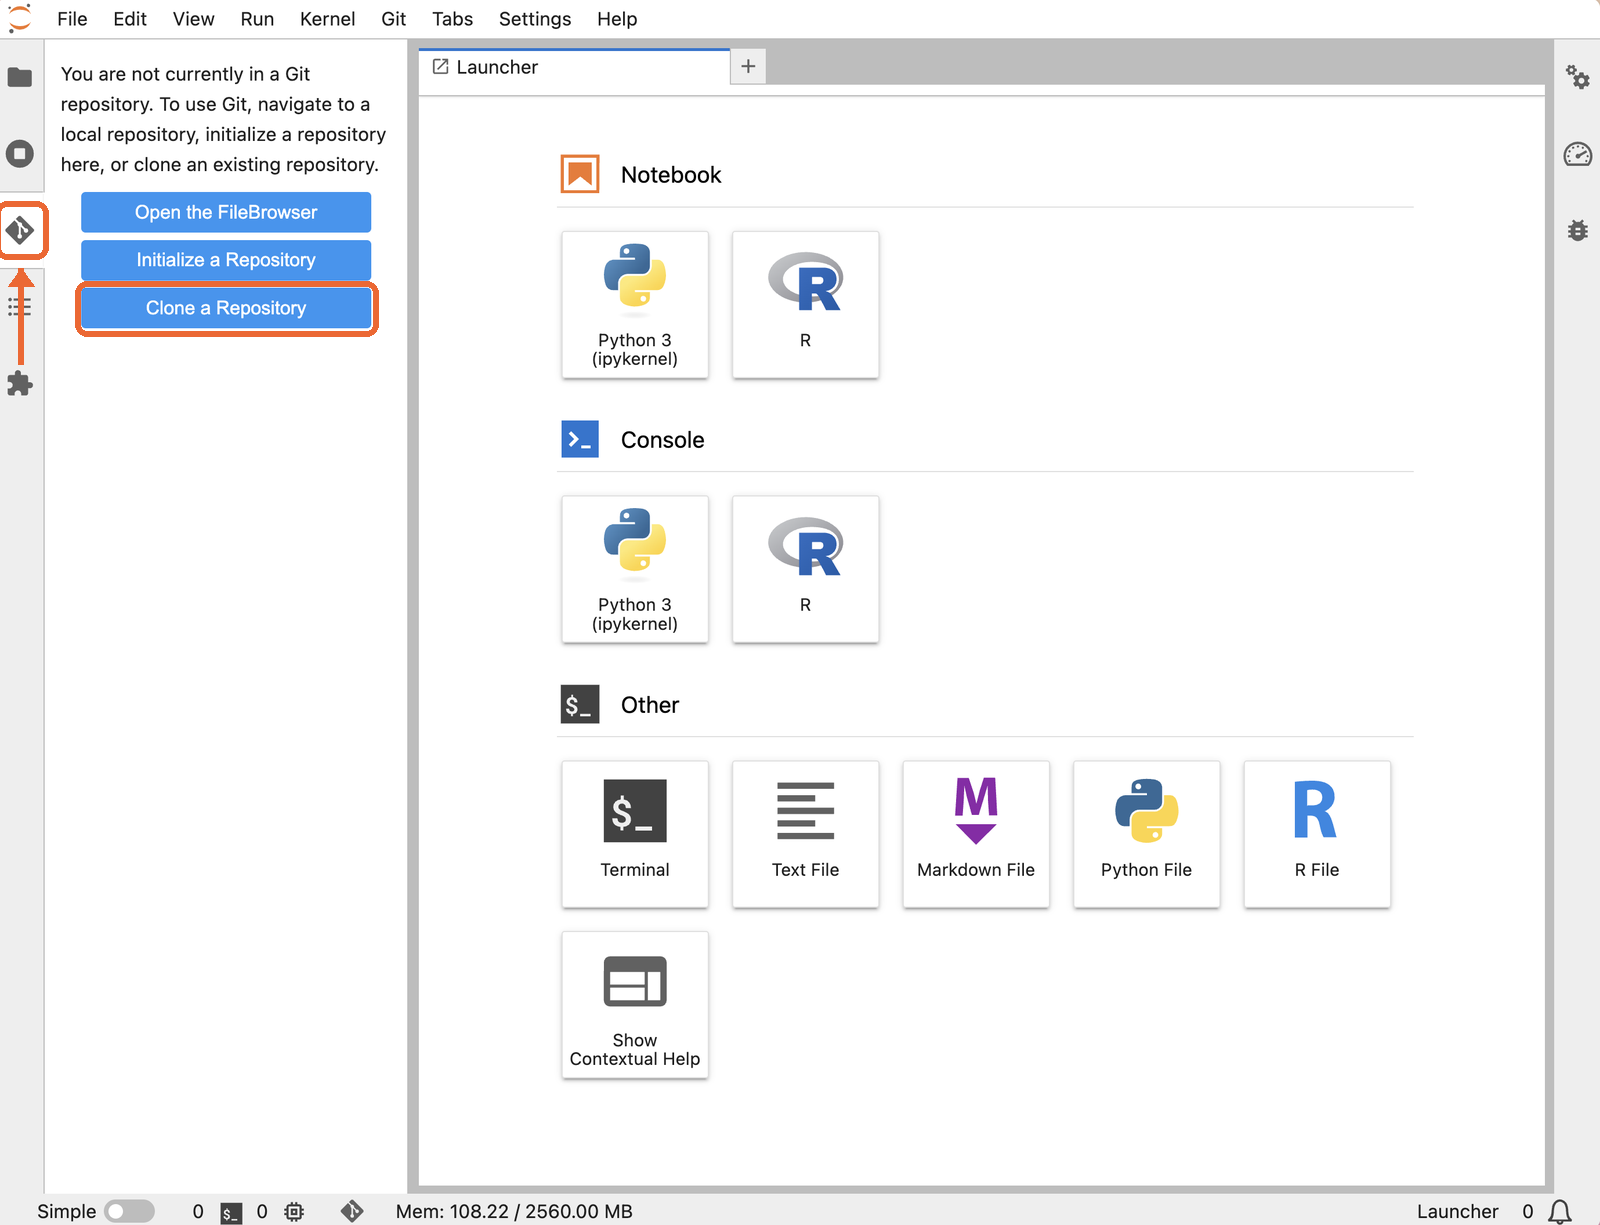This screenshot has width=1600, height=1225.
Task: Toggle the Simple interface mode switch
Action: pyautogui.click(x=129, y=1211)
